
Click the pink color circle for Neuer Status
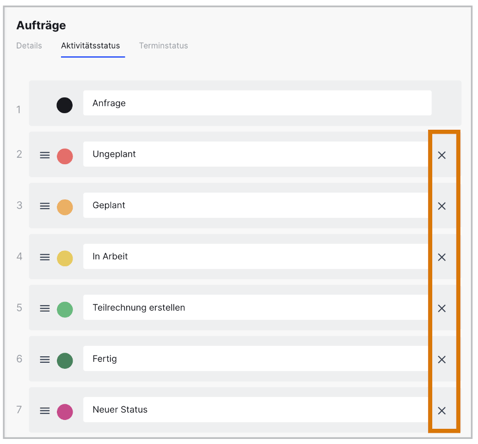(65, 412)
